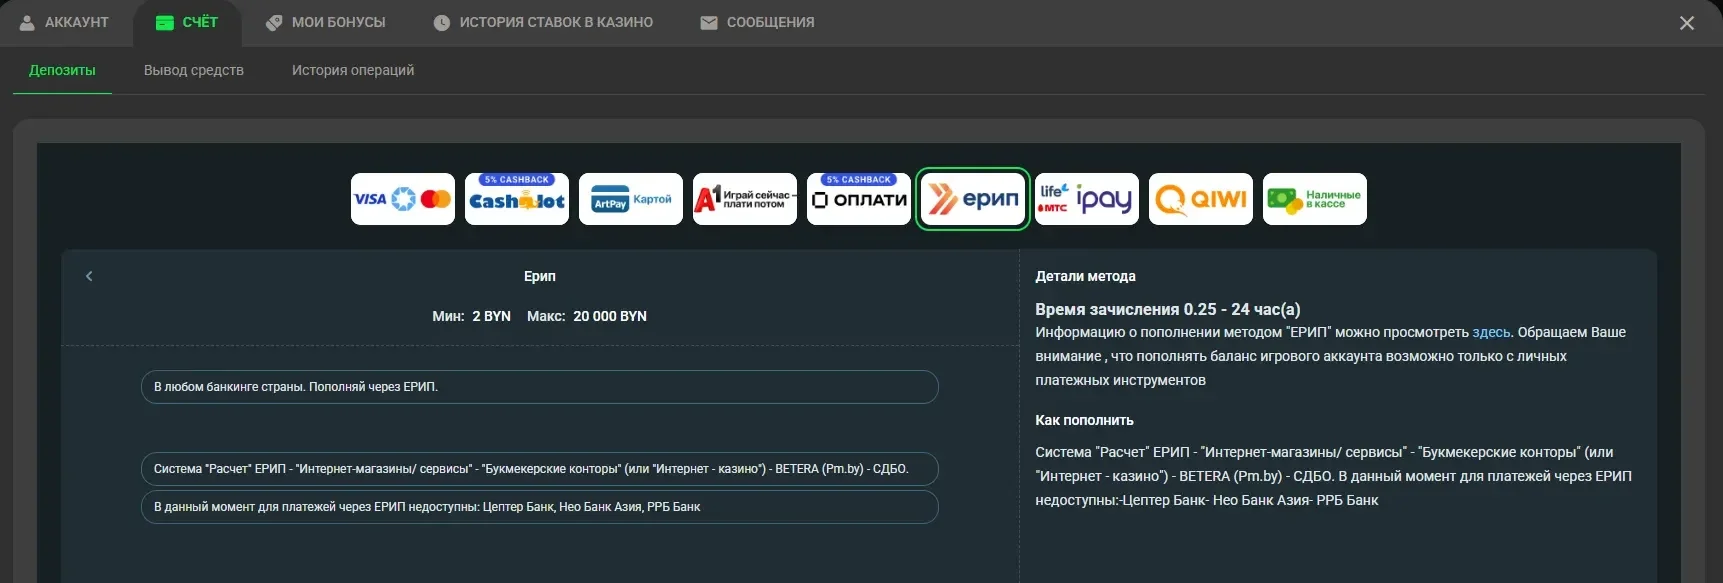
Task: Open the Мои бонусы tab
Action: (326, 22)
